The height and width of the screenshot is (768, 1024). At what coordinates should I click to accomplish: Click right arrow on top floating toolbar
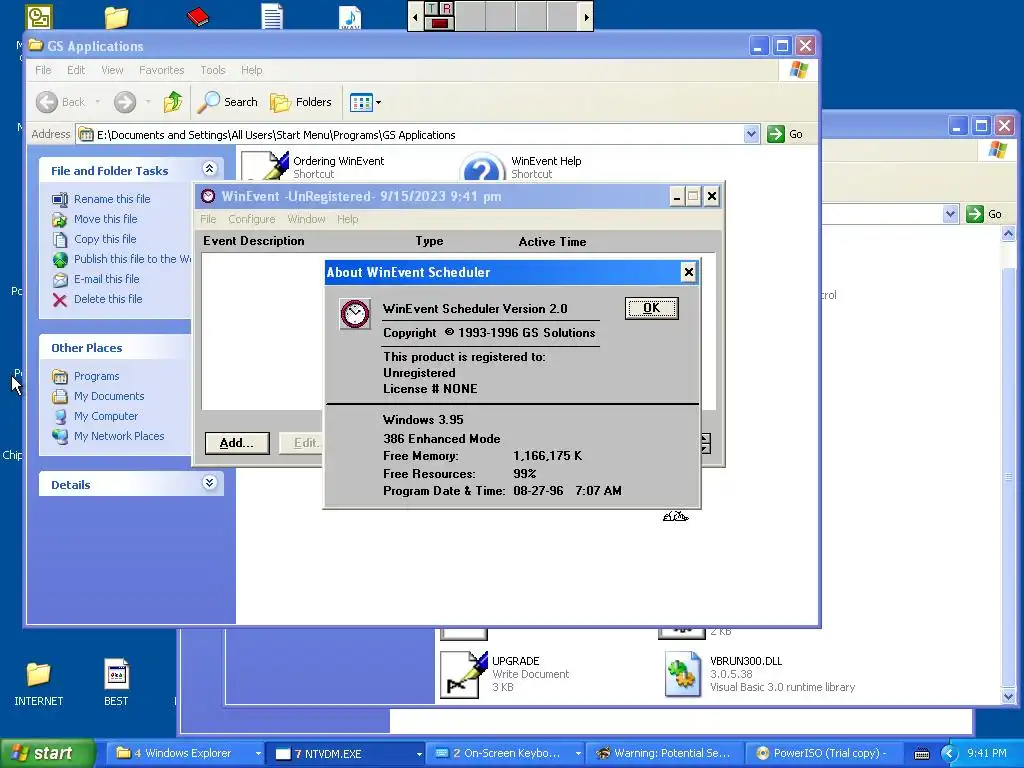click(x=586, y=18)
